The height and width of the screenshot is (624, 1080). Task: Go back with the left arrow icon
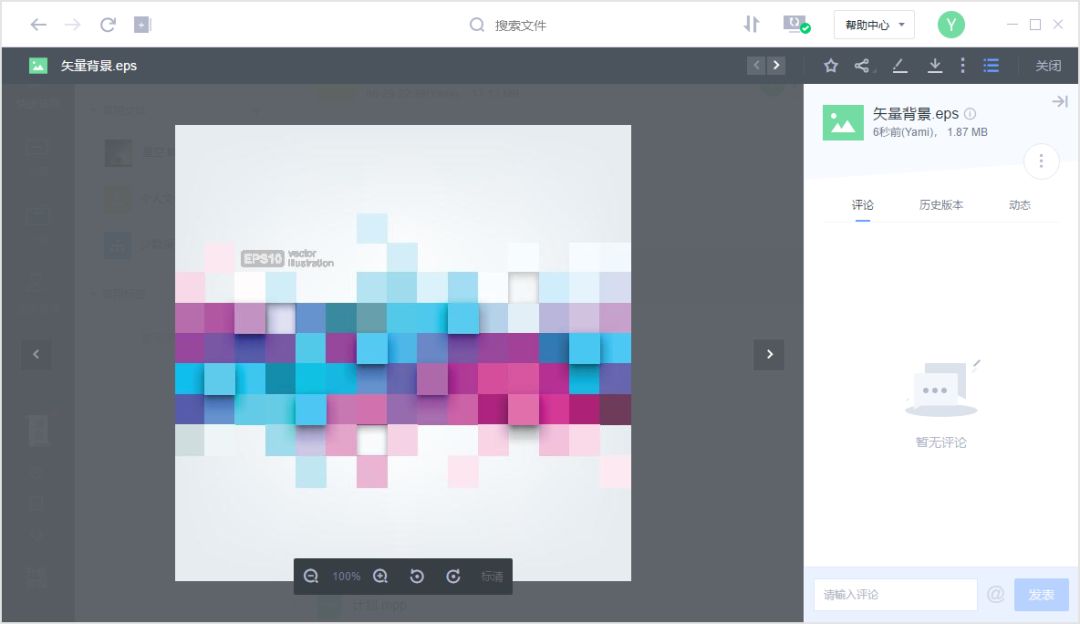[39, 25]
